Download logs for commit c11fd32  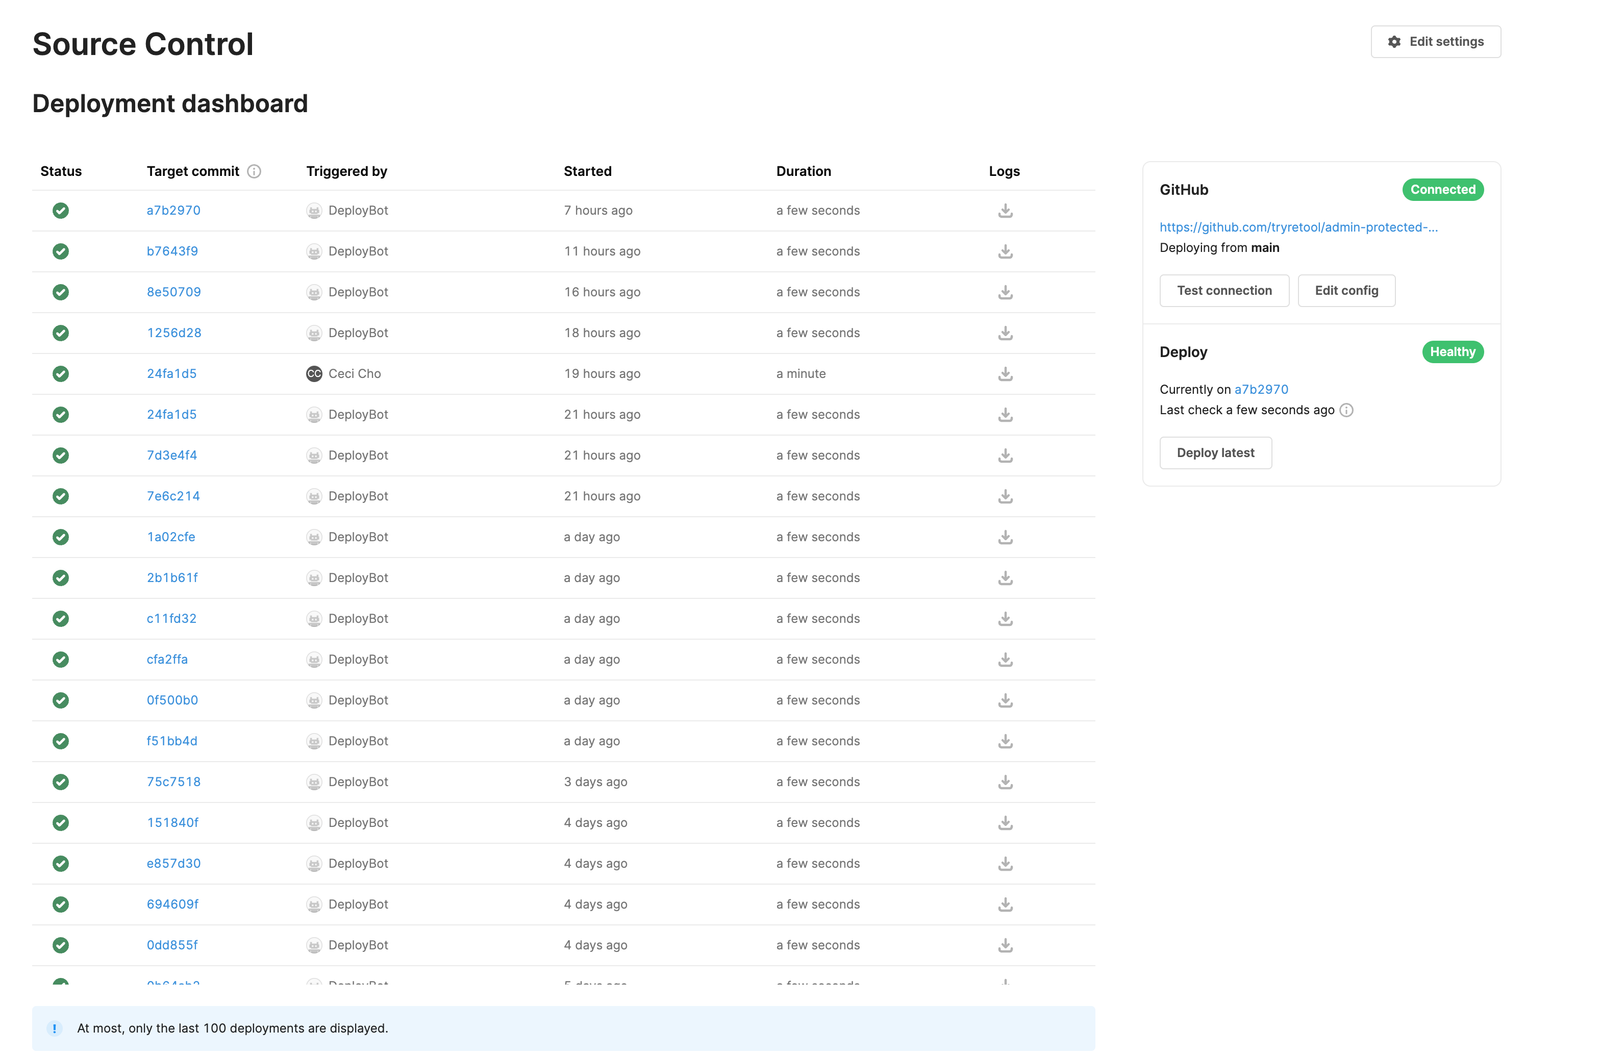tap(1005, 619)
